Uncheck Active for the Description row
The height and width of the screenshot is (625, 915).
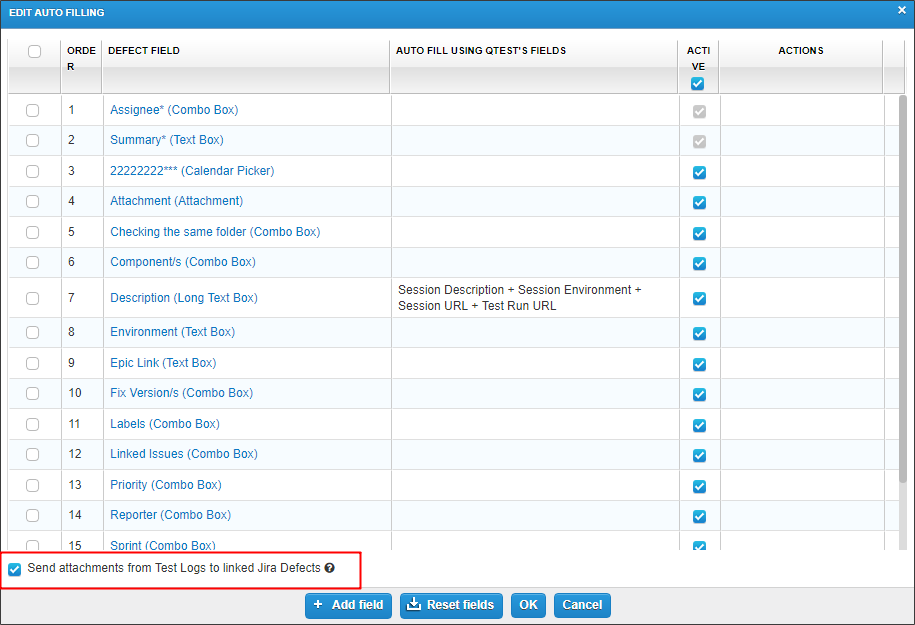click(699, 298)
